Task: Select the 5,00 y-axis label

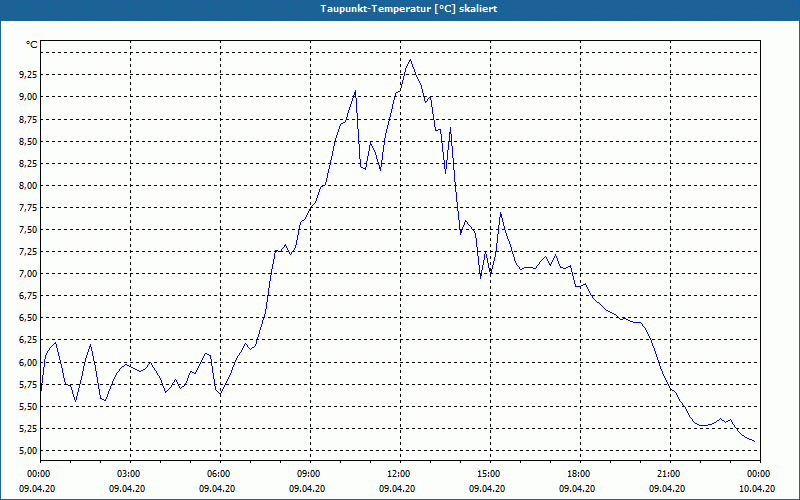Action: point(28,451)
